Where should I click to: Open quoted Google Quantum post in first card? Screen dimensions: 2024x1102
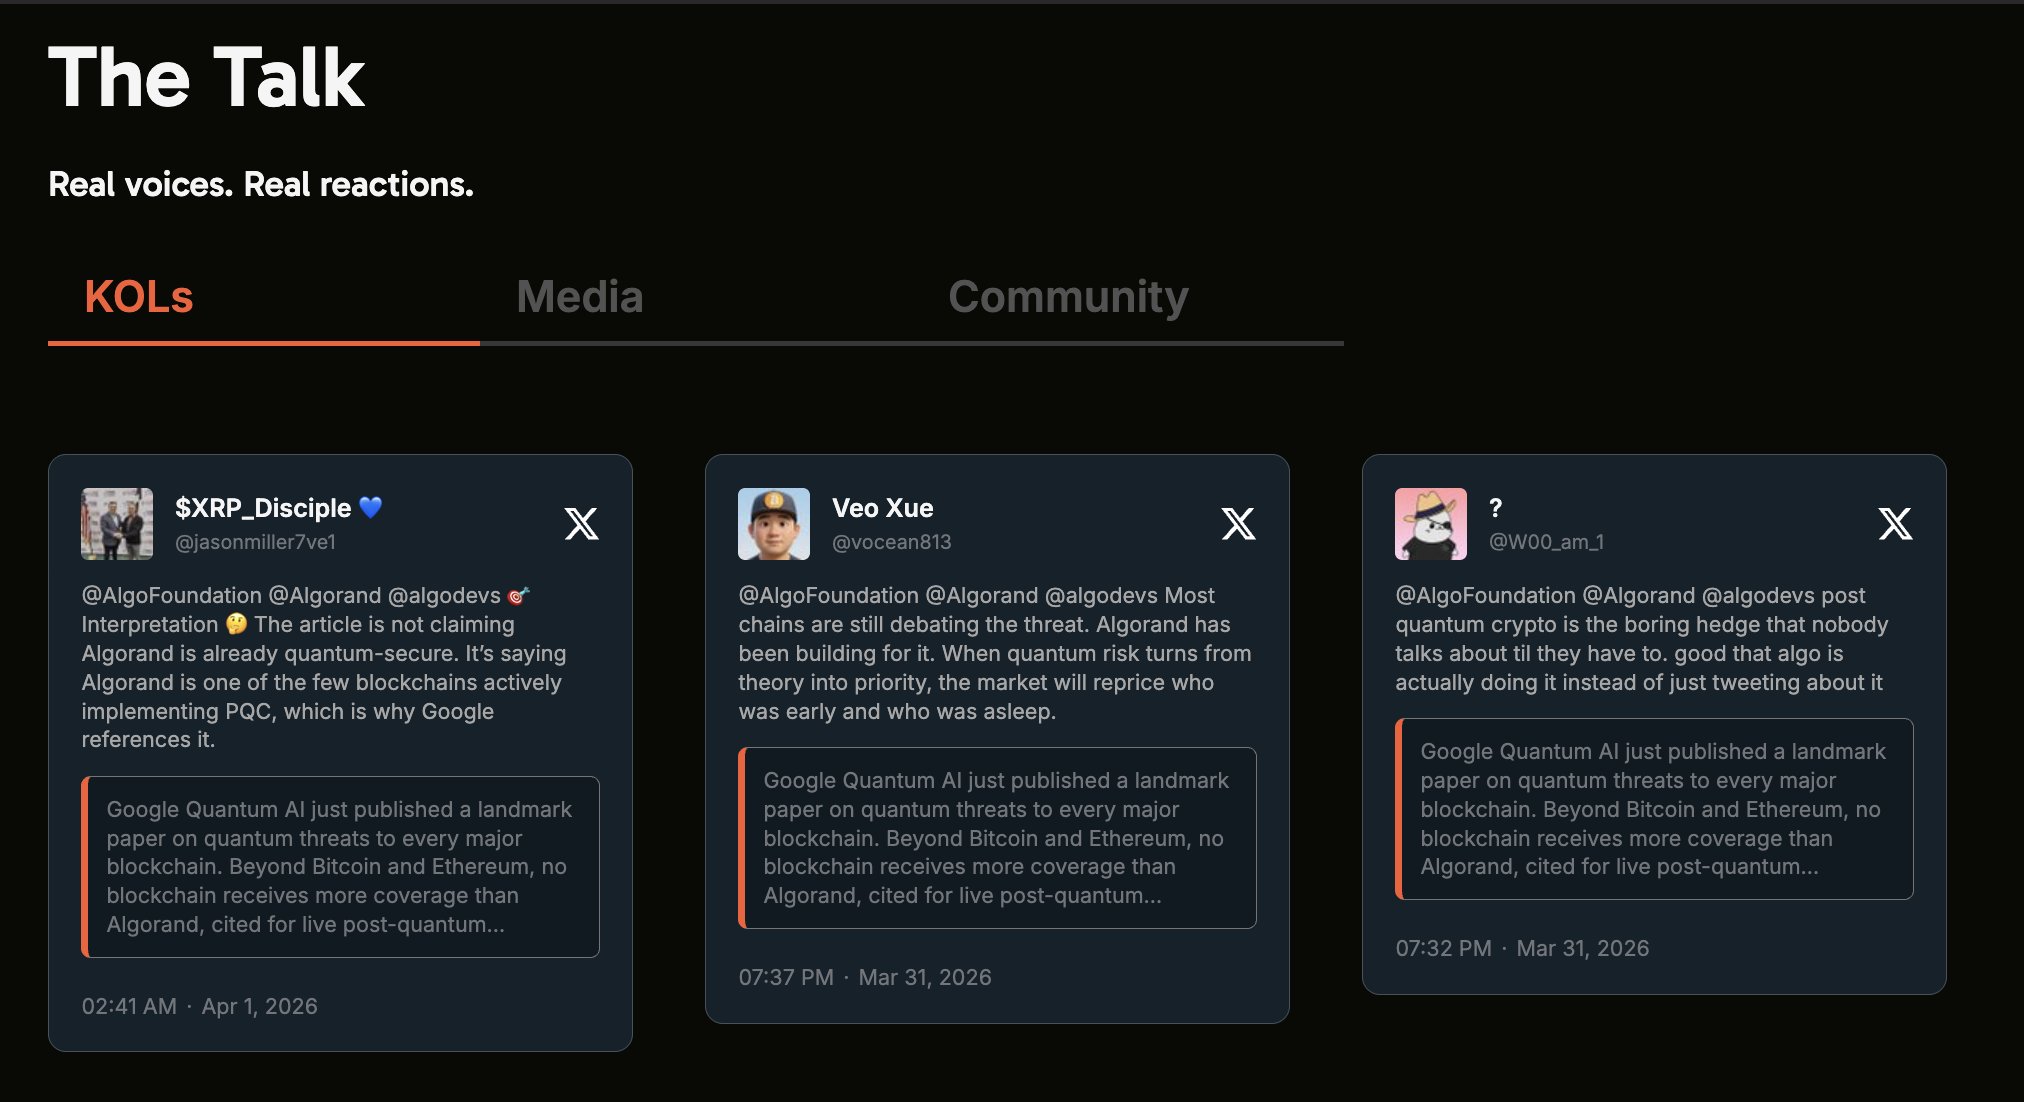click(340, 867)
